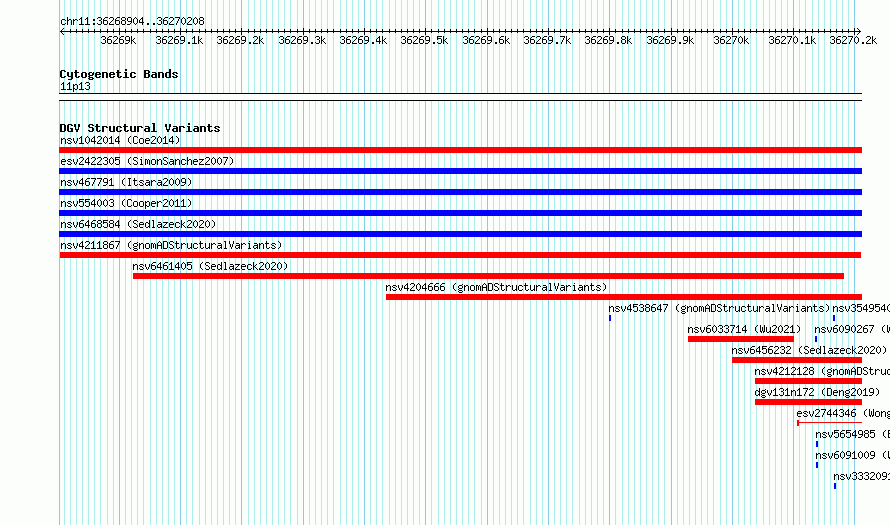Image resolution: width=890 pixels, height=525 pixels.
Task: Click the 36269.5k ruler tick label
Action: [424, 40]
